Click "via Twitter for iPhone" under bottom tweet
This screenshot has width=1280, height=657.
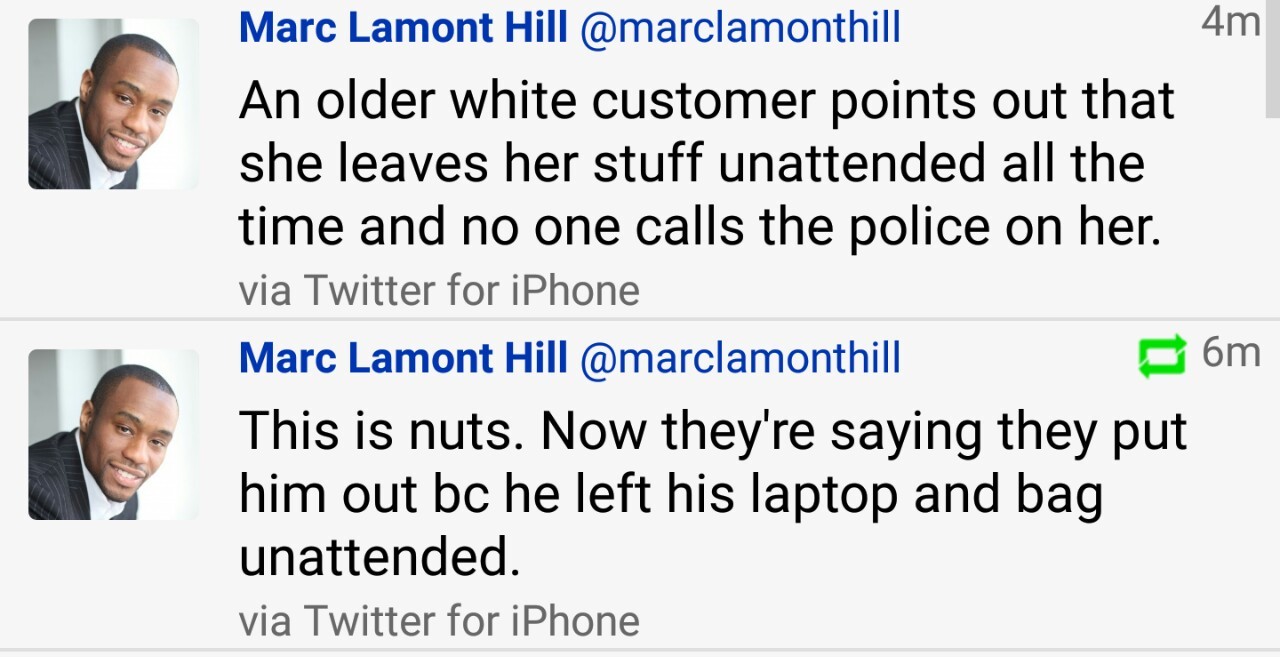coord(439,621)
